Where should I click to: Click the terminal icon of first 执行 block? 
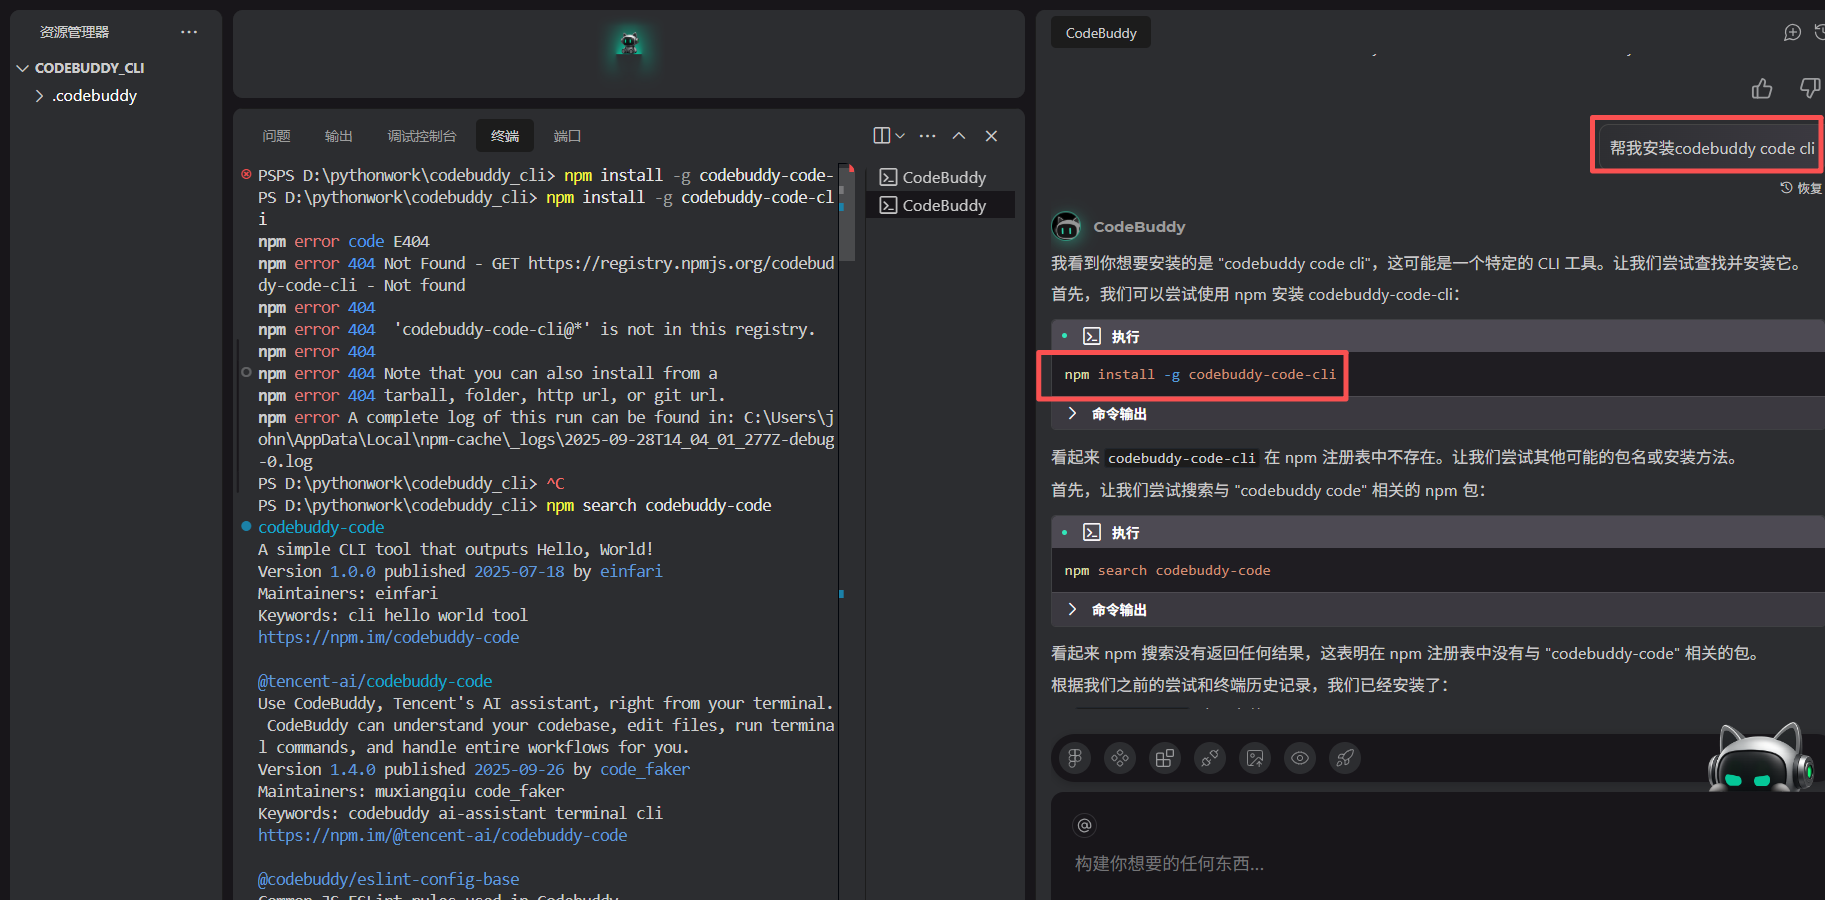pos(1092,336)
